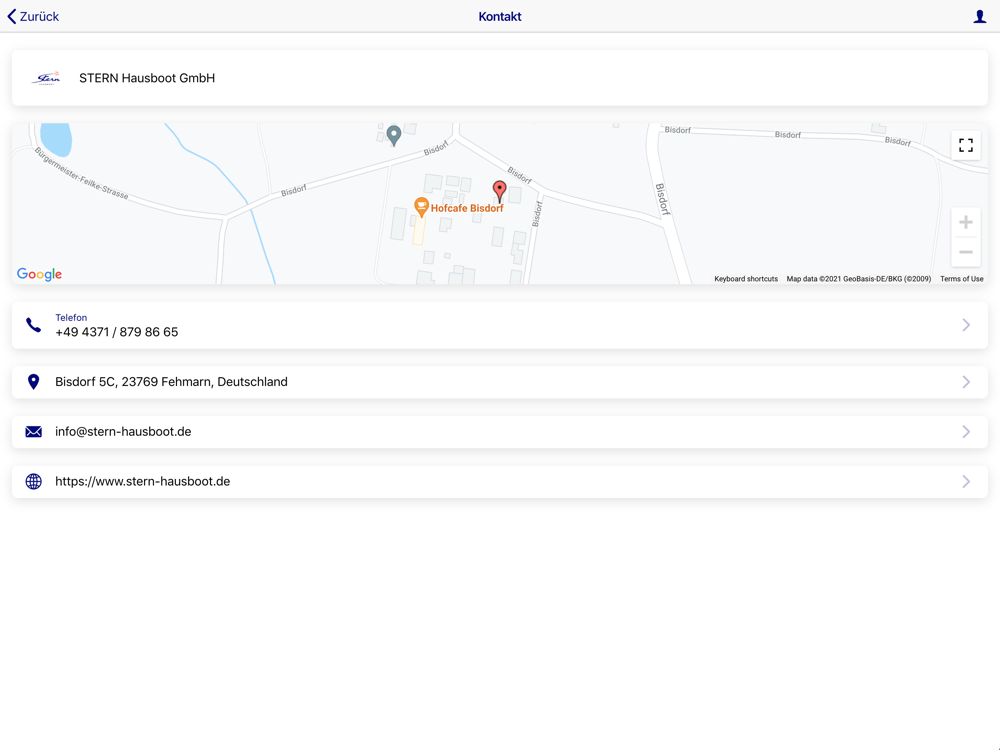Click the address location pin icon
1000x750 pixels.
coord(33,382)
